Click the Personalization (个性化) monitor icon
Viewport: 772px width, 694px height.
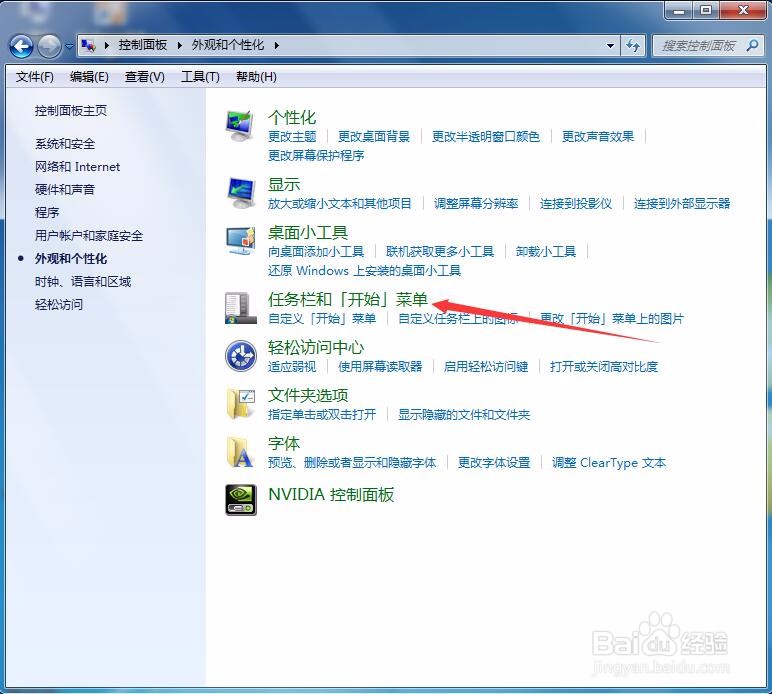240,126
